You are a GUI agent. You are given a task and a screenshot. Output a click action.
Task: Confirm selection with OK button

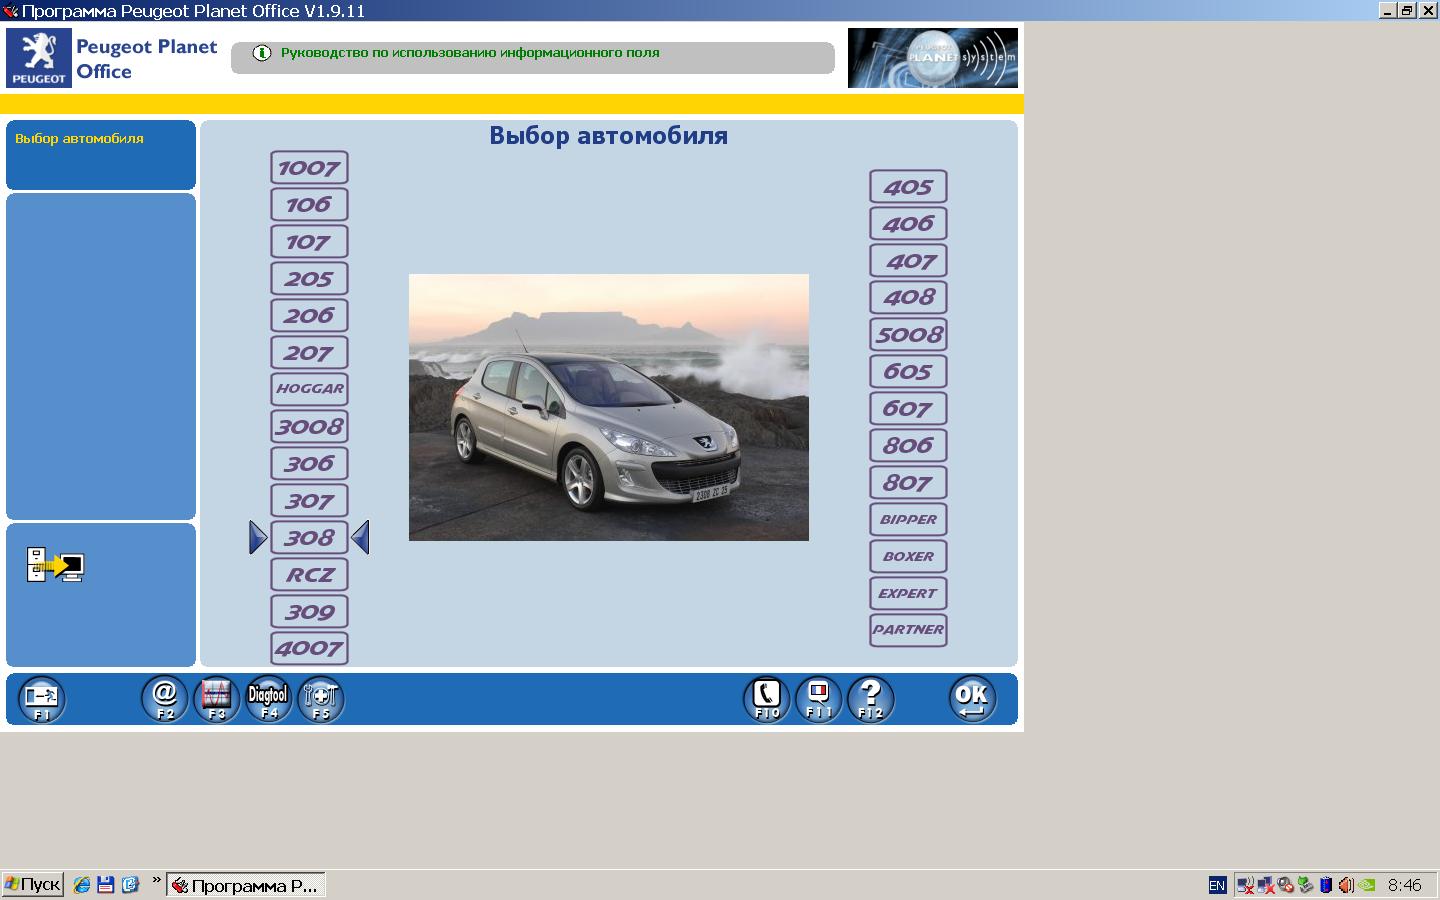tap(972, 699)
